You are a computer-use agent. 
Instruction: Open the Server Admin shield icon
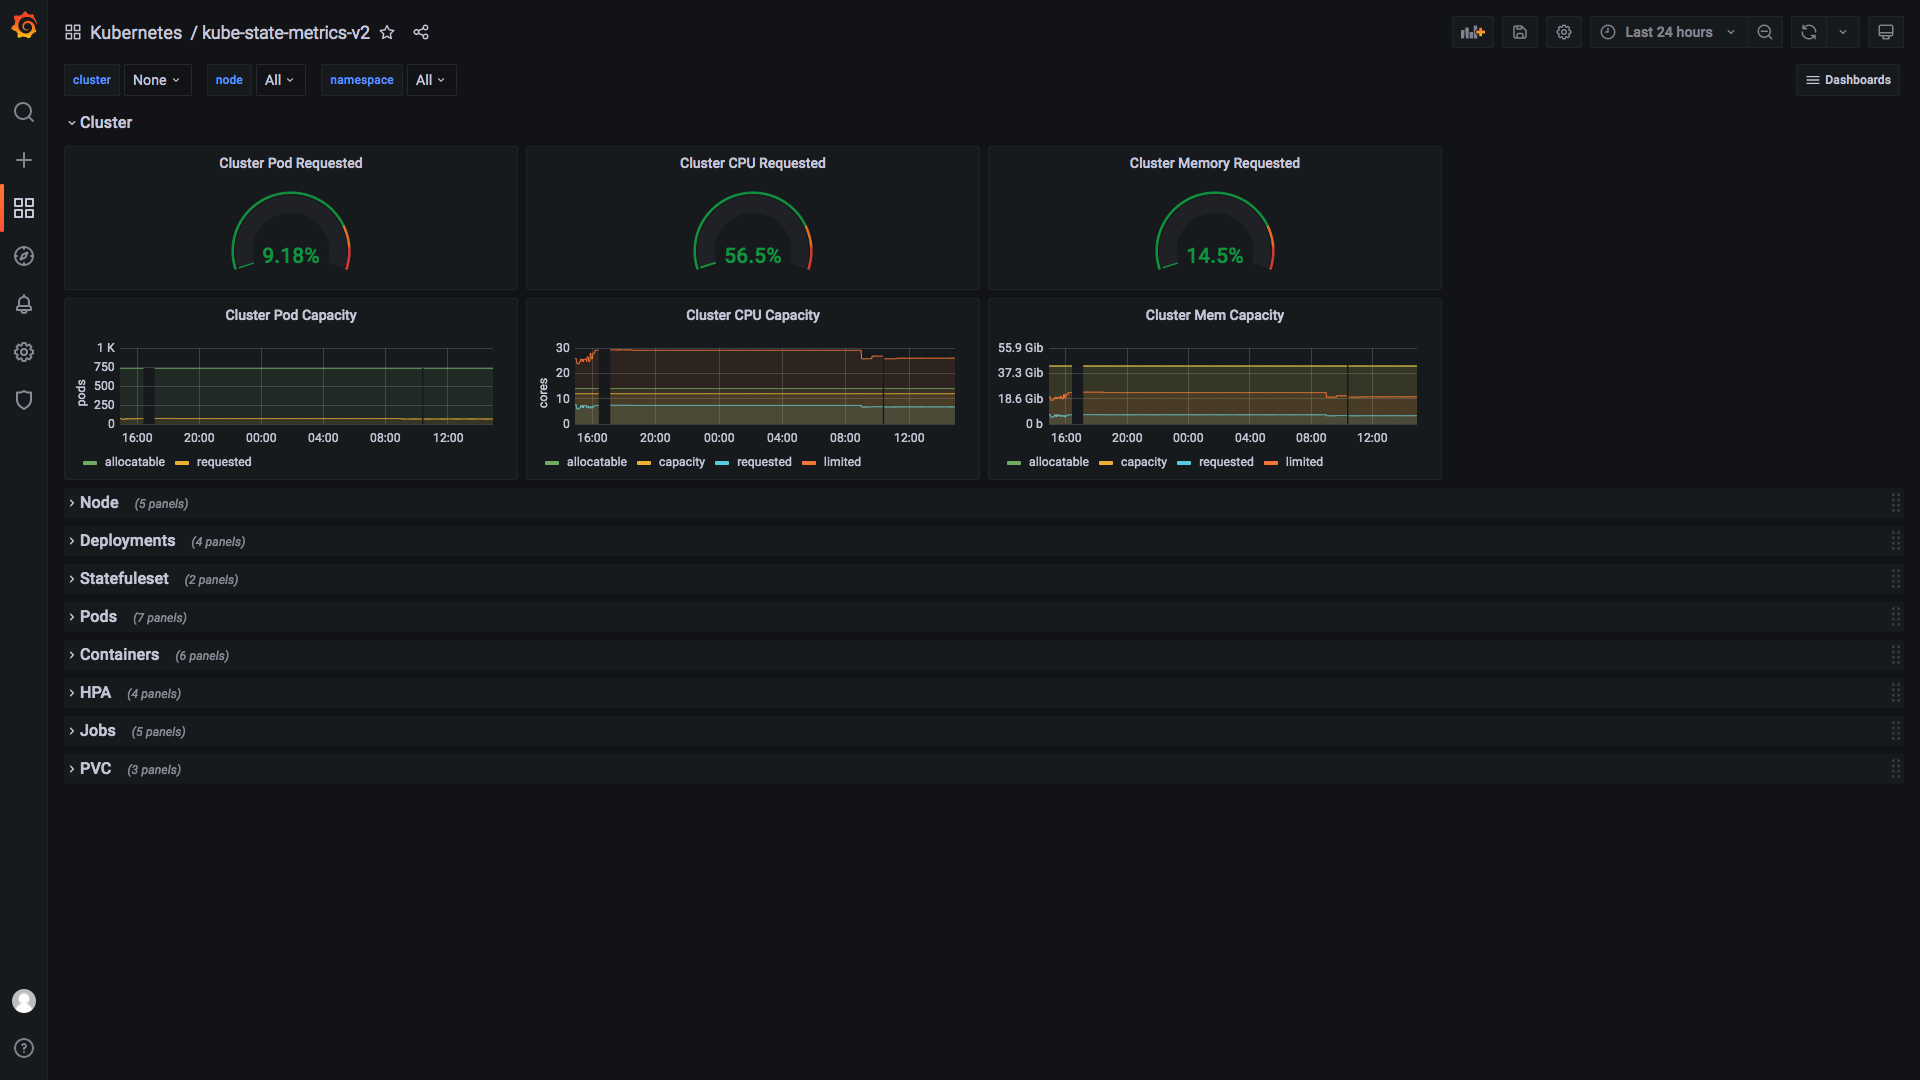24,400
